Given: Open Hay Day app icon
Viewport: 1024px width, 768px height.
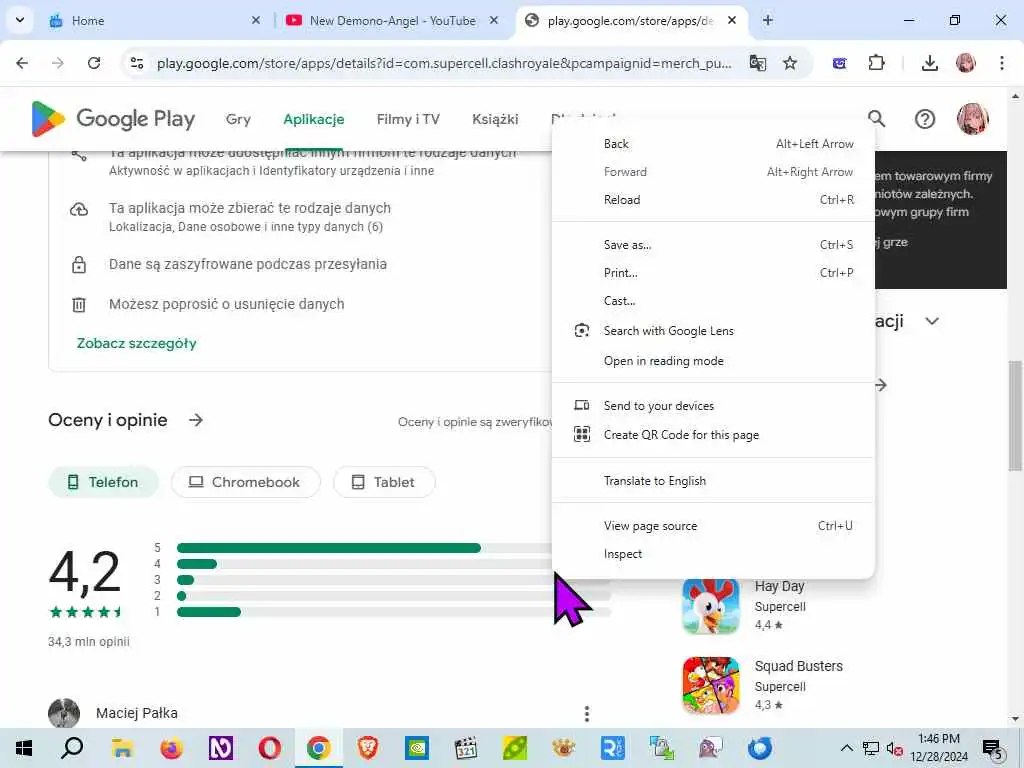Looking at the screenshot, I should (x=711, y=606).
